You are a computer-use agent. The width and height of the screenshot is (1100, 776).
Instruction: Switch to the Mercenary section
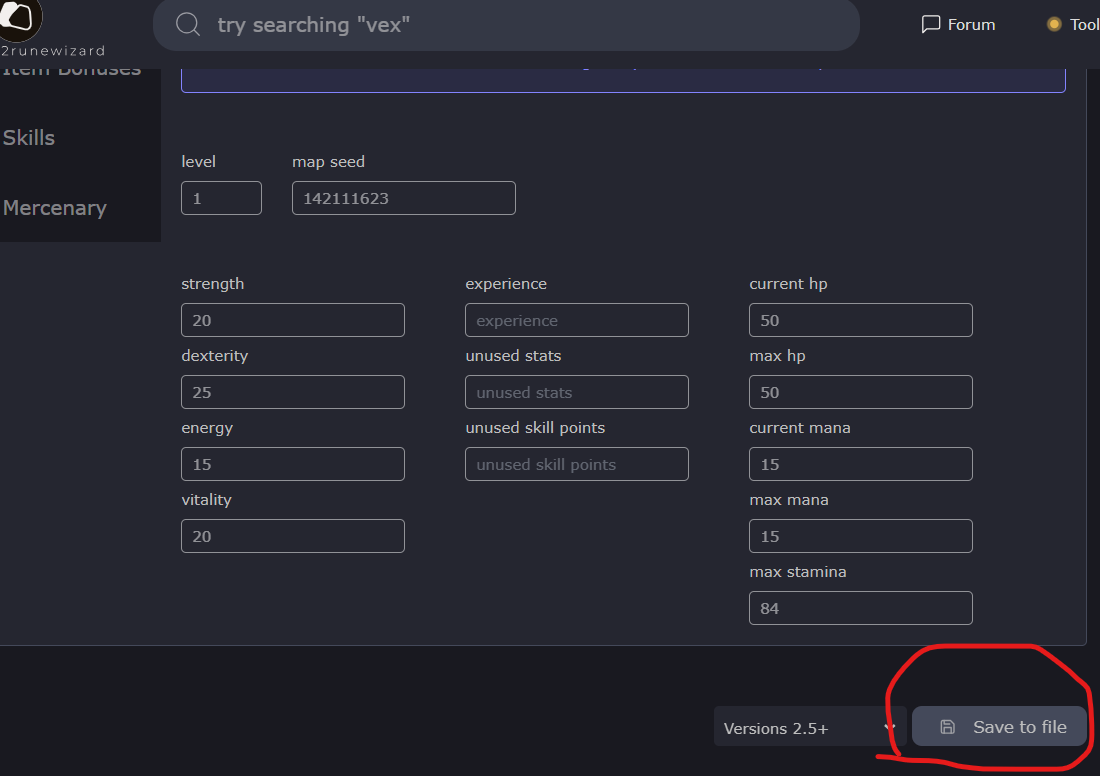pos(55,208)
